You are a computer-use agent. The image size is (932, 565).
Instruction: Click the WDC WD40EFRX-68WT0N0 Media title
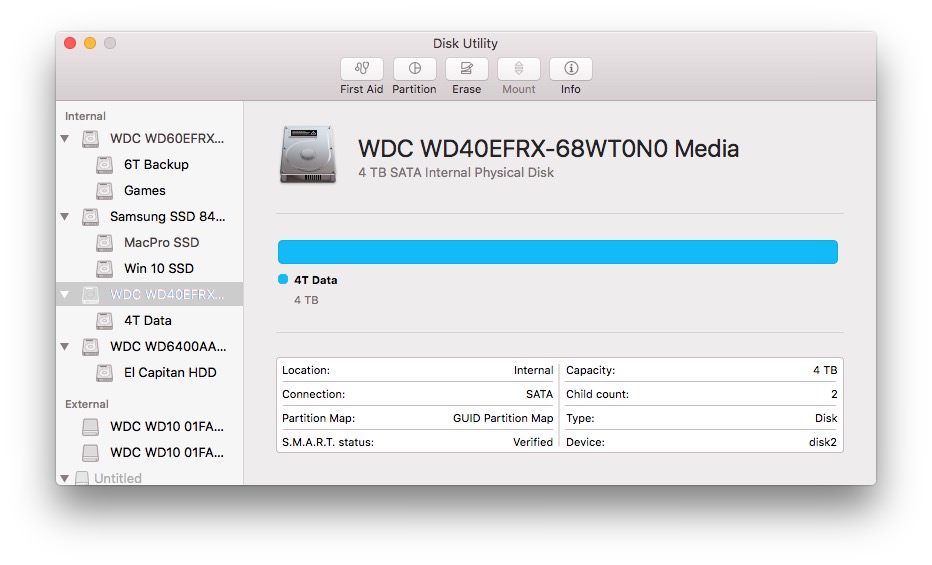pos(548,149)
